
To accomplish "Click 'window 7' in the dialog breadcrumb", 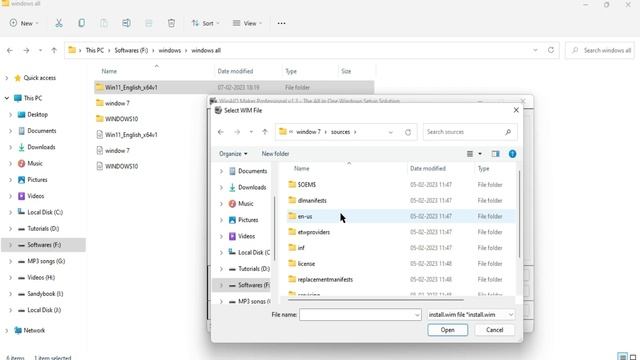I will [308, 132].
